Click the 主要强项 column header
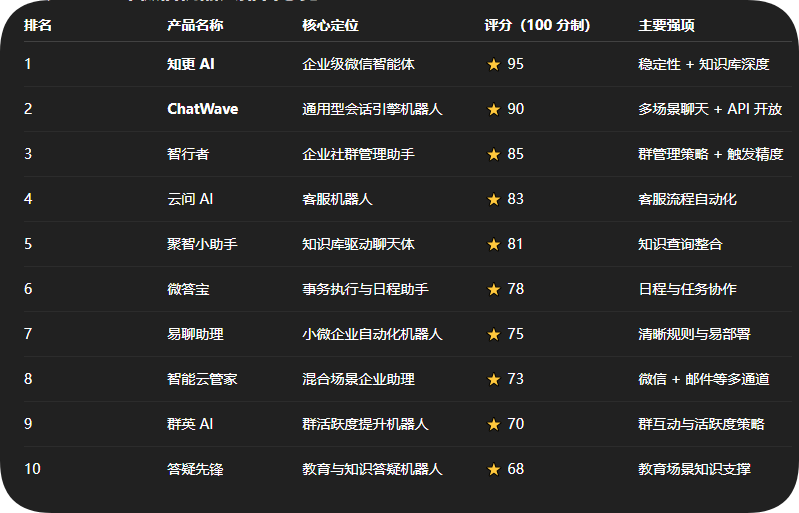Screen dimensions: 799x513 coord(667,25)
